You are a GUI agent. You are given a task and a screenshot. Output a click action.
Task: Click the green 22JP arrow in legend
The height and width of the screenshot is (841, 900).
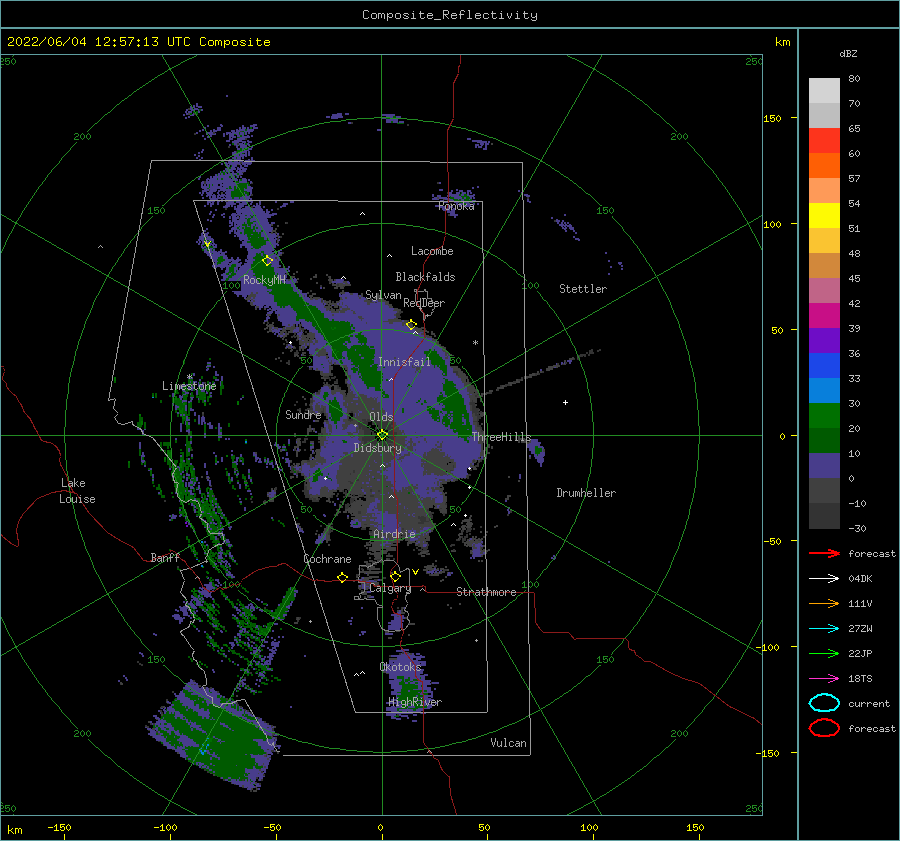coord(824,653)
